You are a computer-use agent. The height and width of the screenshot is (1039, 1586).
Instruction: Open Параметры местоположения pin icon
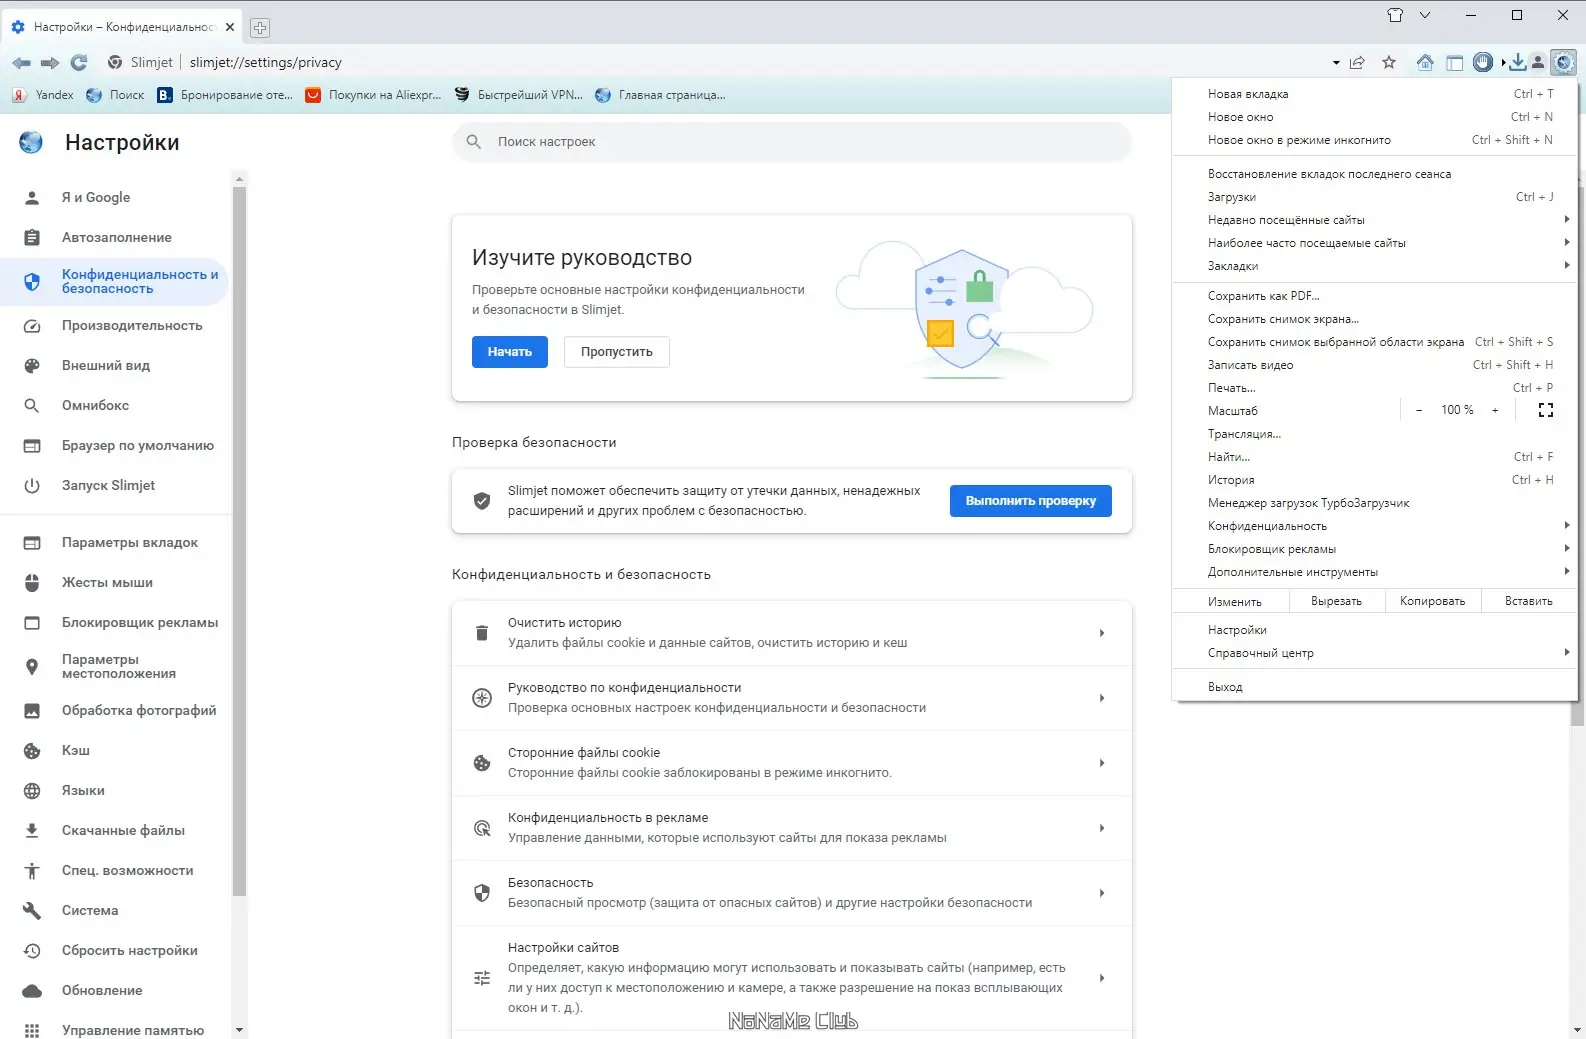pyautogui.click(x=32, y=666)
